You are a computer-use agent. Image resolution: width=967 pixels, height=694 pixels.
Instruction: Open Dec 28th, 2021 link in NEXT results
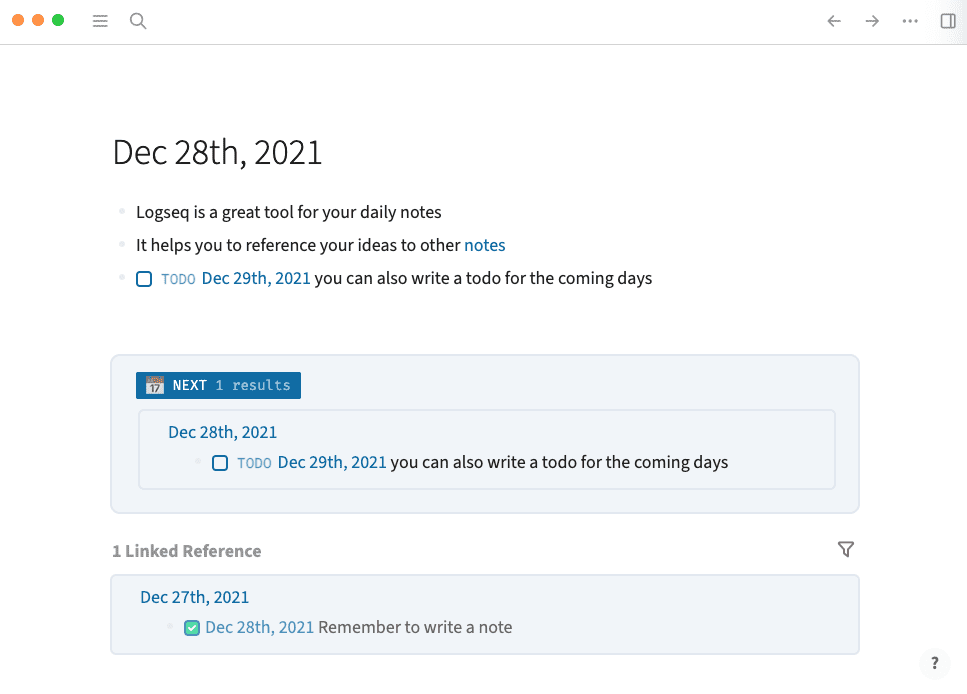point(222,432)
